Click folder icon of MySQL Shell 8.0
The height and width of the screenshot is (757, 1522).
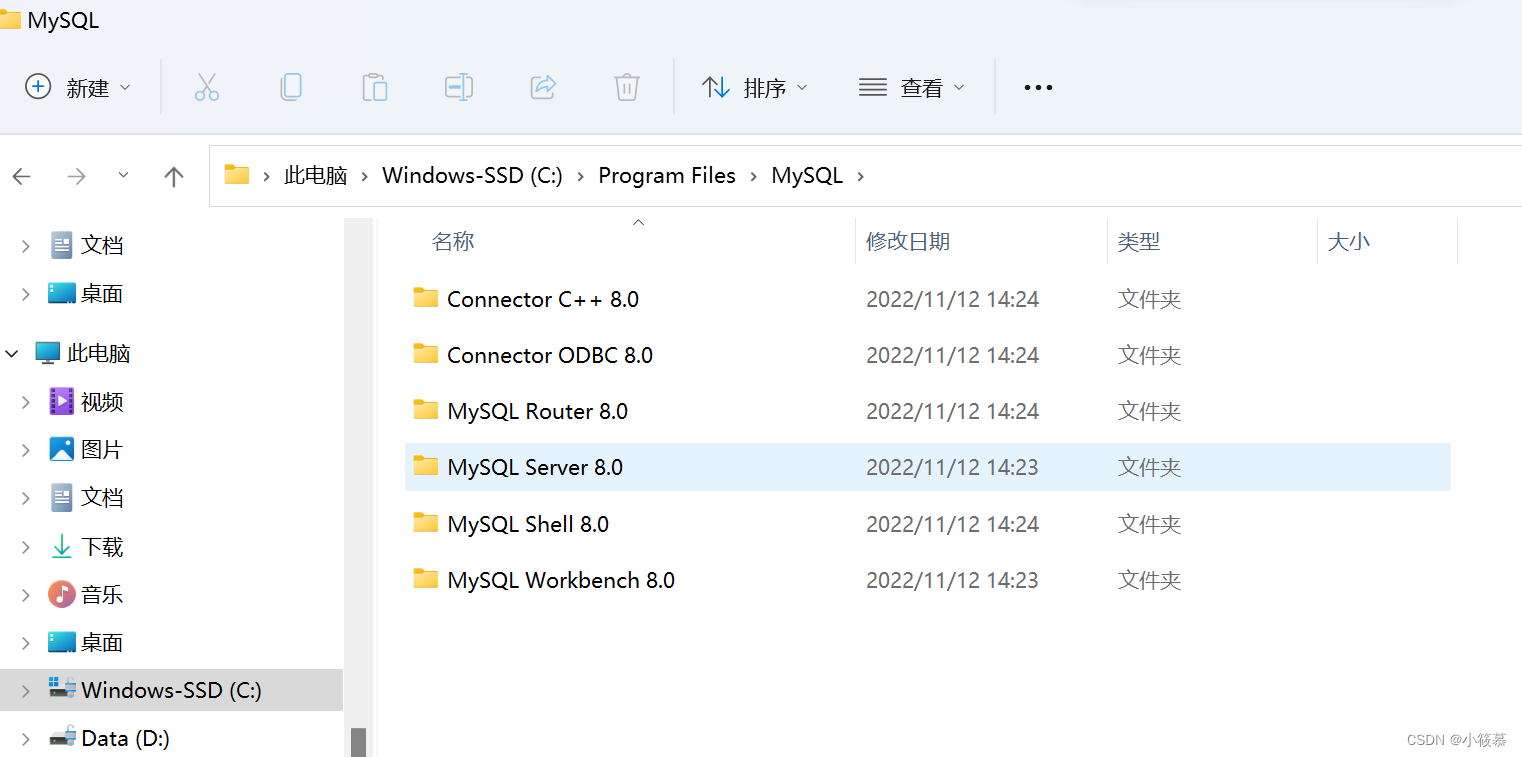(x=426, y=522)
